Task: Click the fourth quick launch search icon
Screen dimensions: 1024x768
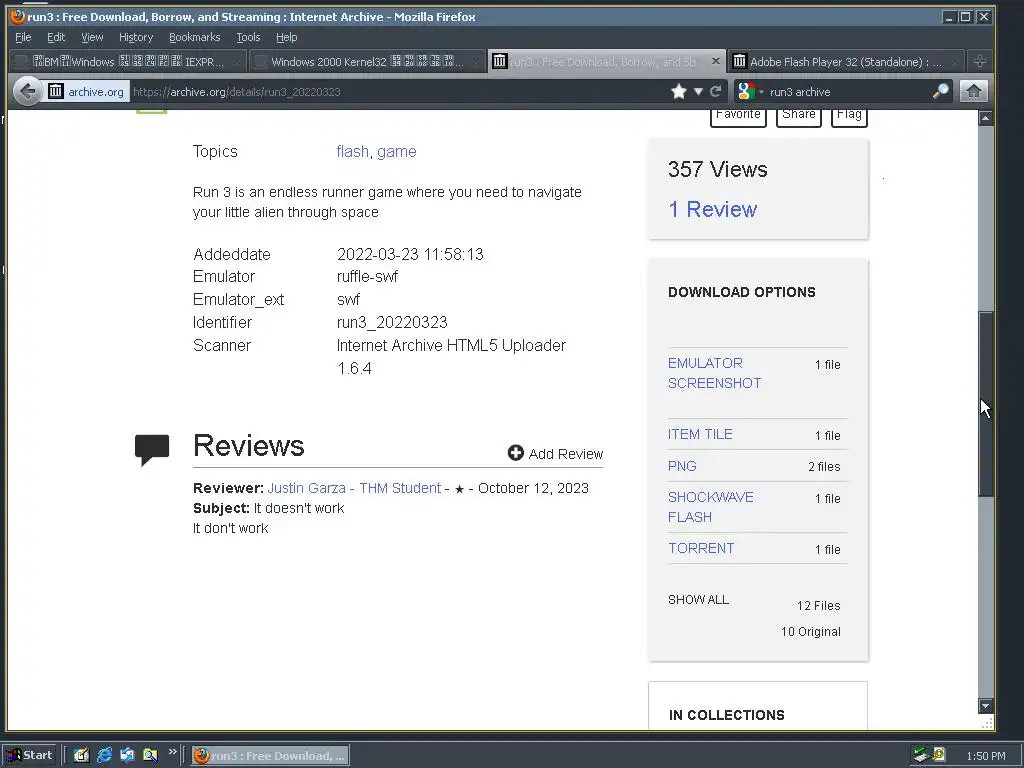Action: 150,755
